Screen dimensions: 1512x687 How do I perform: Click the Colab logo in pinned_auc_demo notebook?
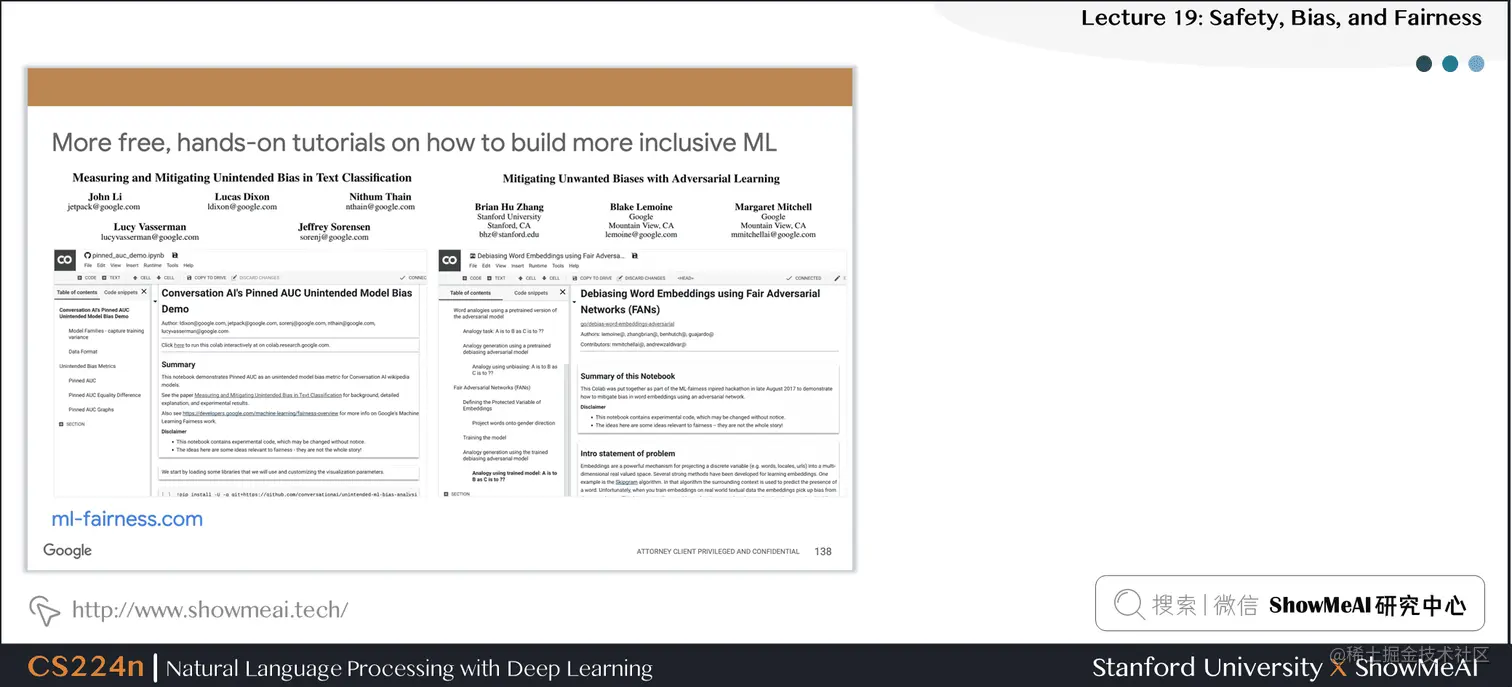(x=65, y=260)
